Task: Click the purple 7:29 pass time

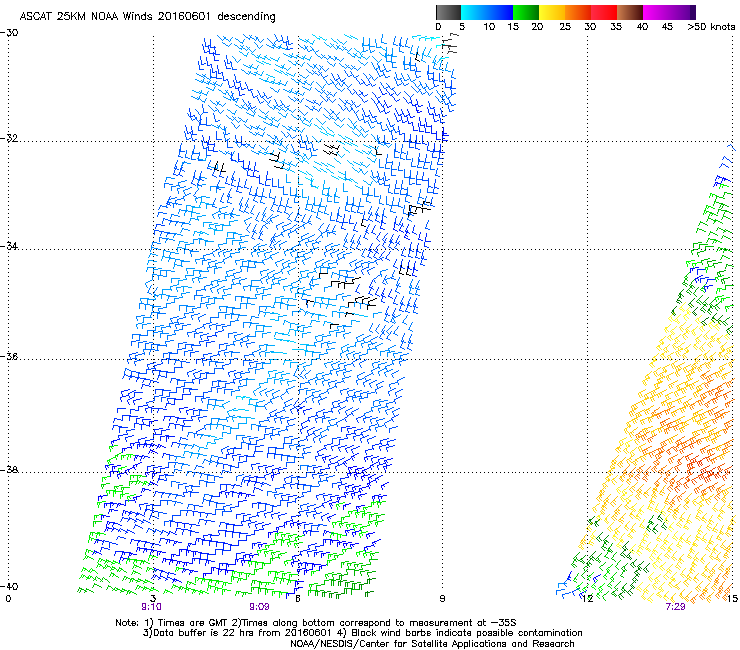Action: pos(675,607)
